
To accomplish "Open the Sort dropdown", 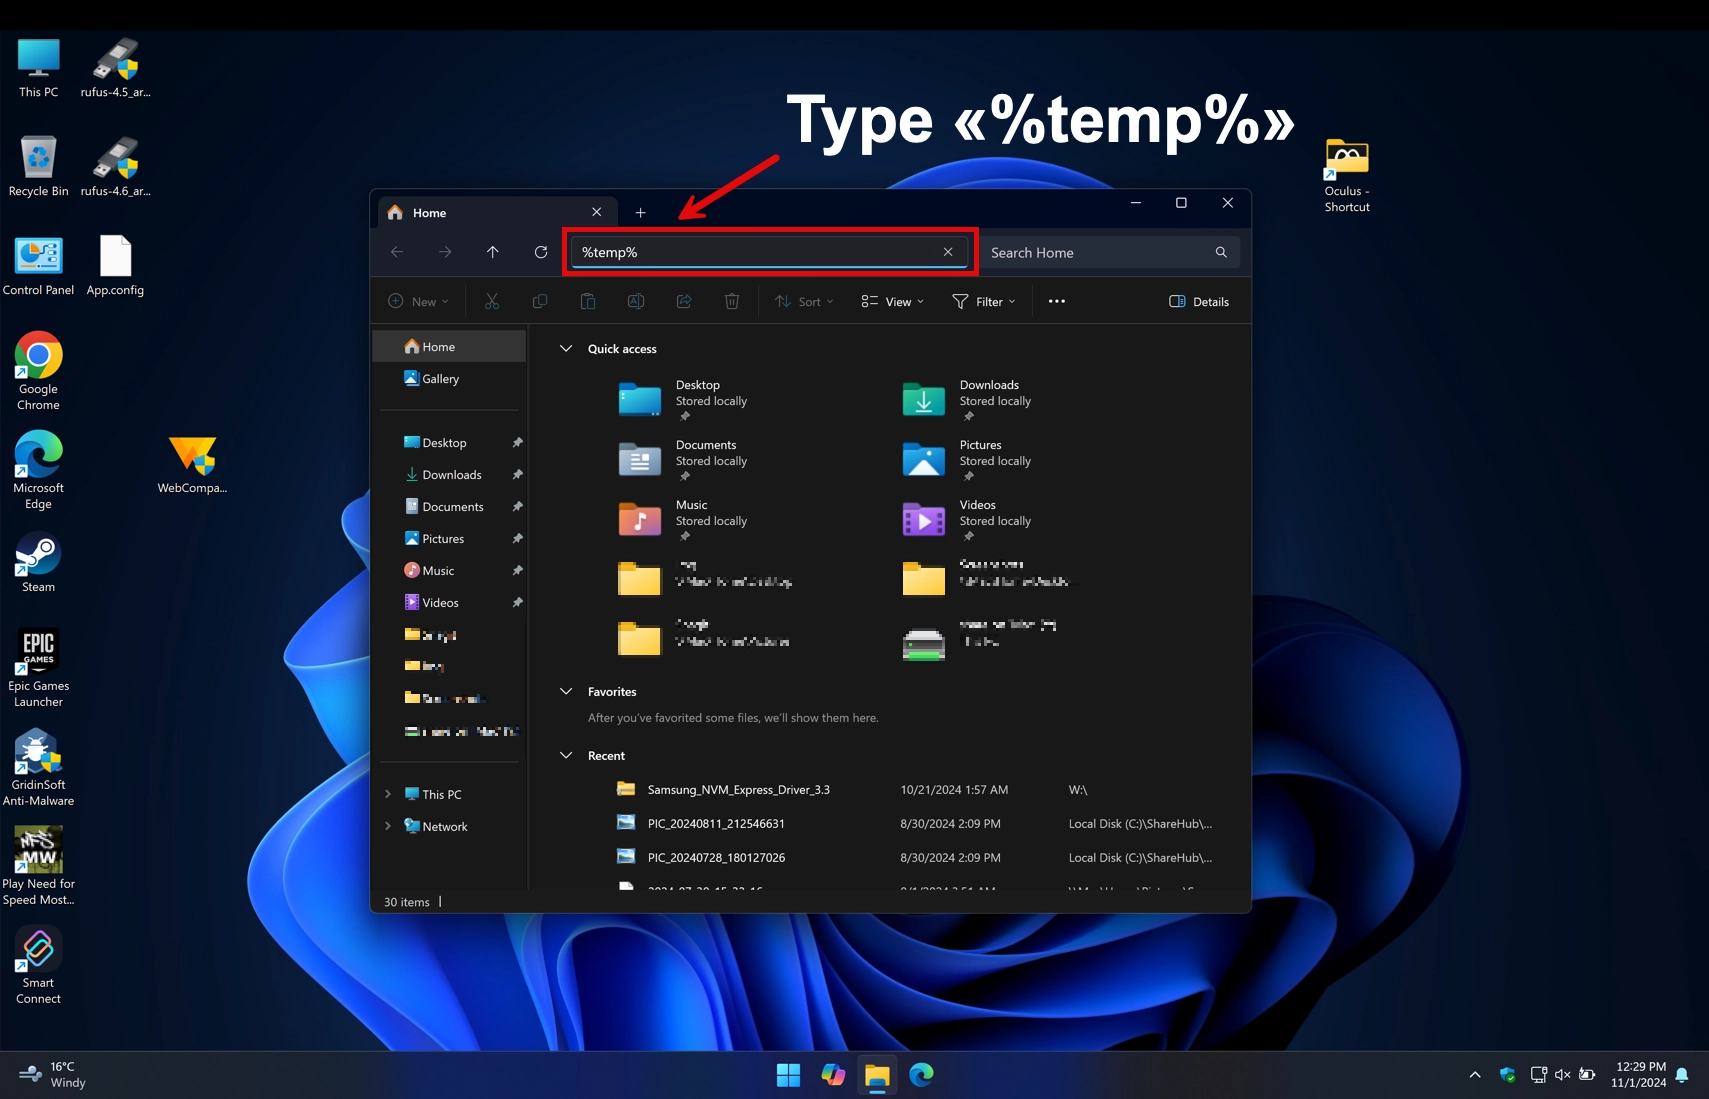I will (804, 301).
